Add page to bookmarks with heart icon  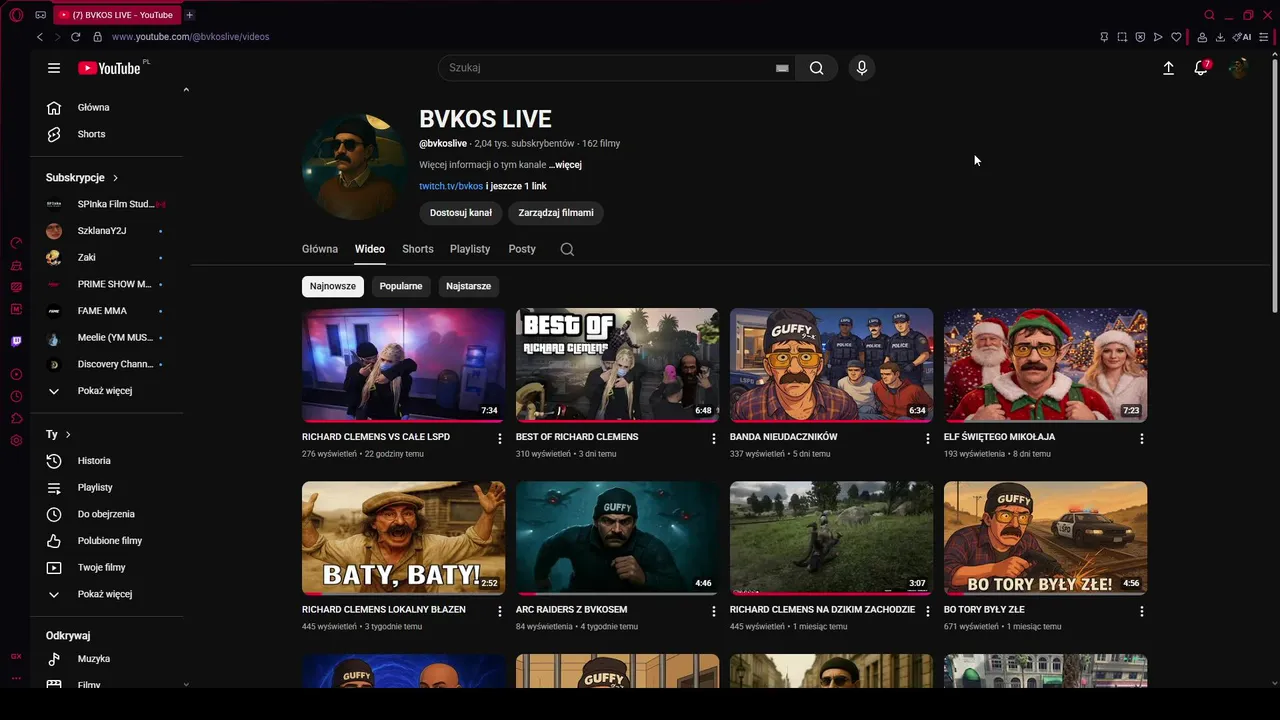tap(1176, 37)
